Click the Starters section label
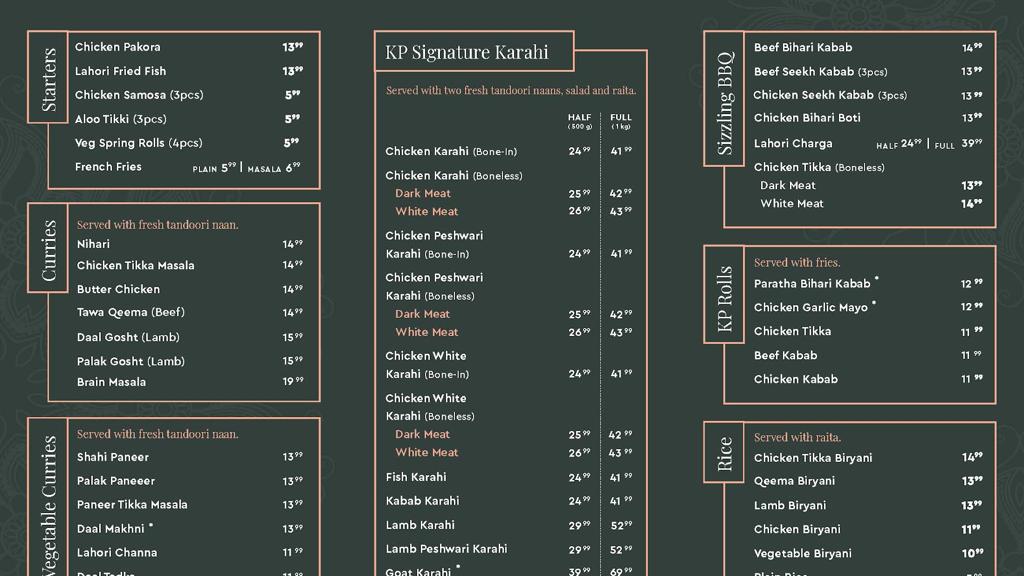This screenshot has width=1024, height=576. 48,78
